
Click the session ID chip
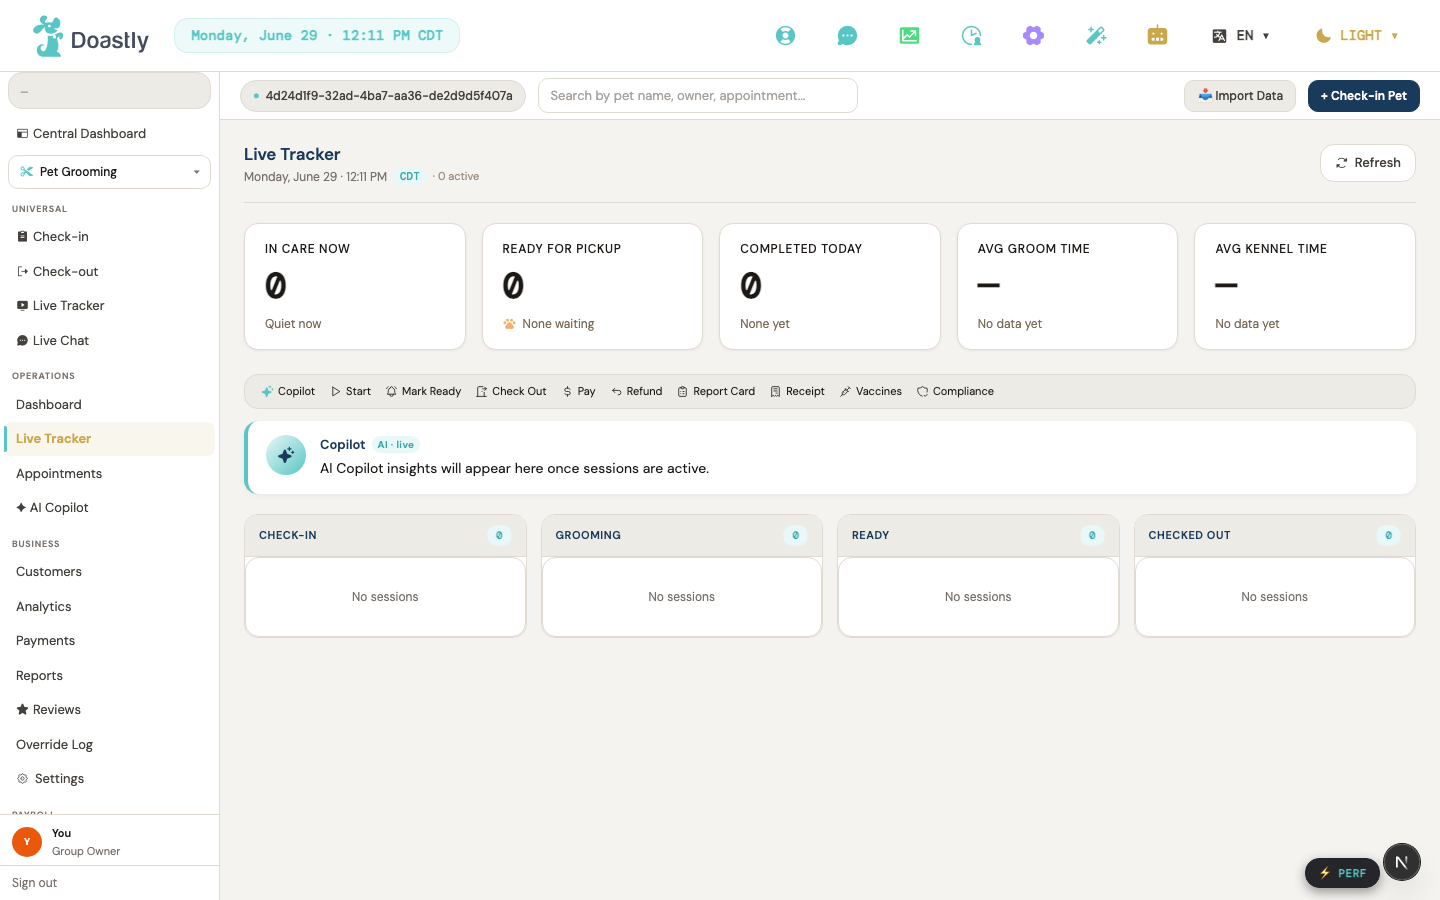click(383, 96)
